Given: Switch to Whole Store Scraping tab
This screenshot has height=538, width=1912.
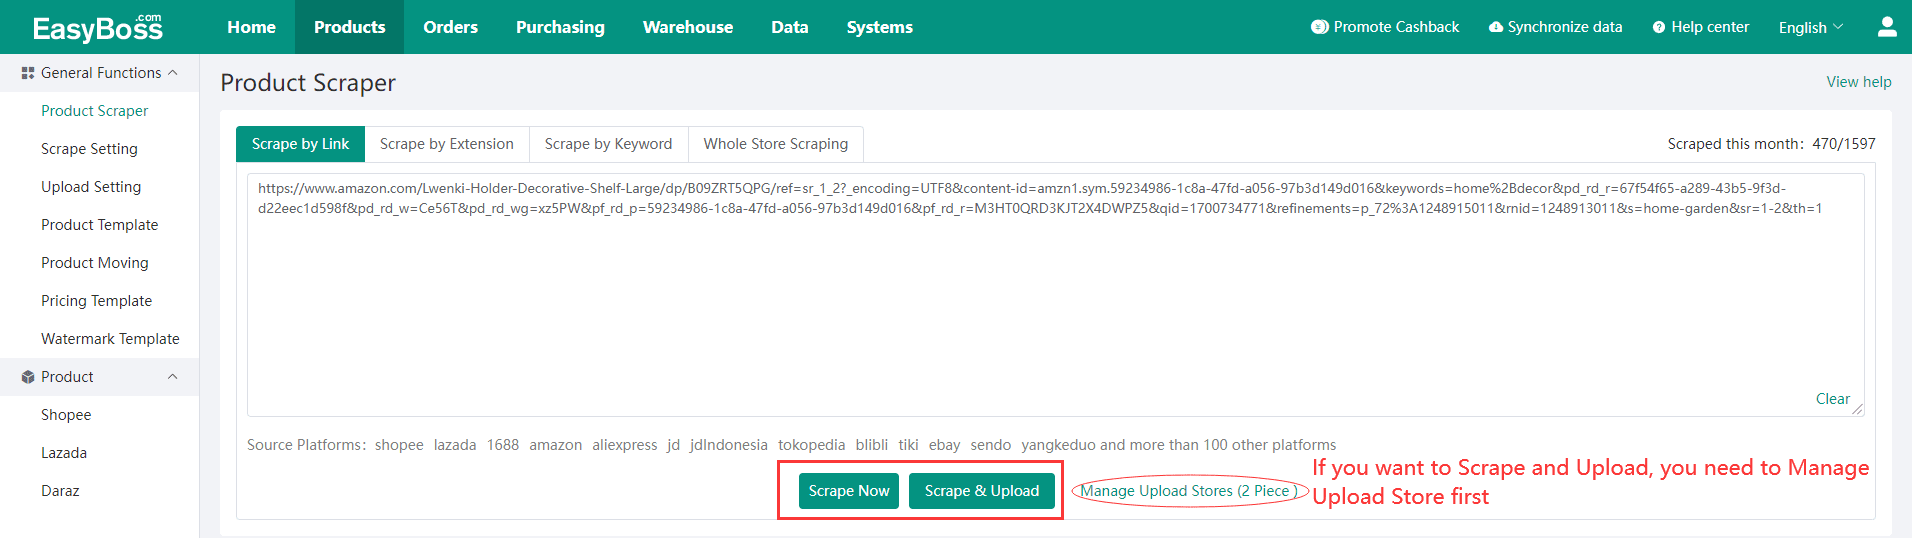Looking at the screenshot, I should [776, 144].
